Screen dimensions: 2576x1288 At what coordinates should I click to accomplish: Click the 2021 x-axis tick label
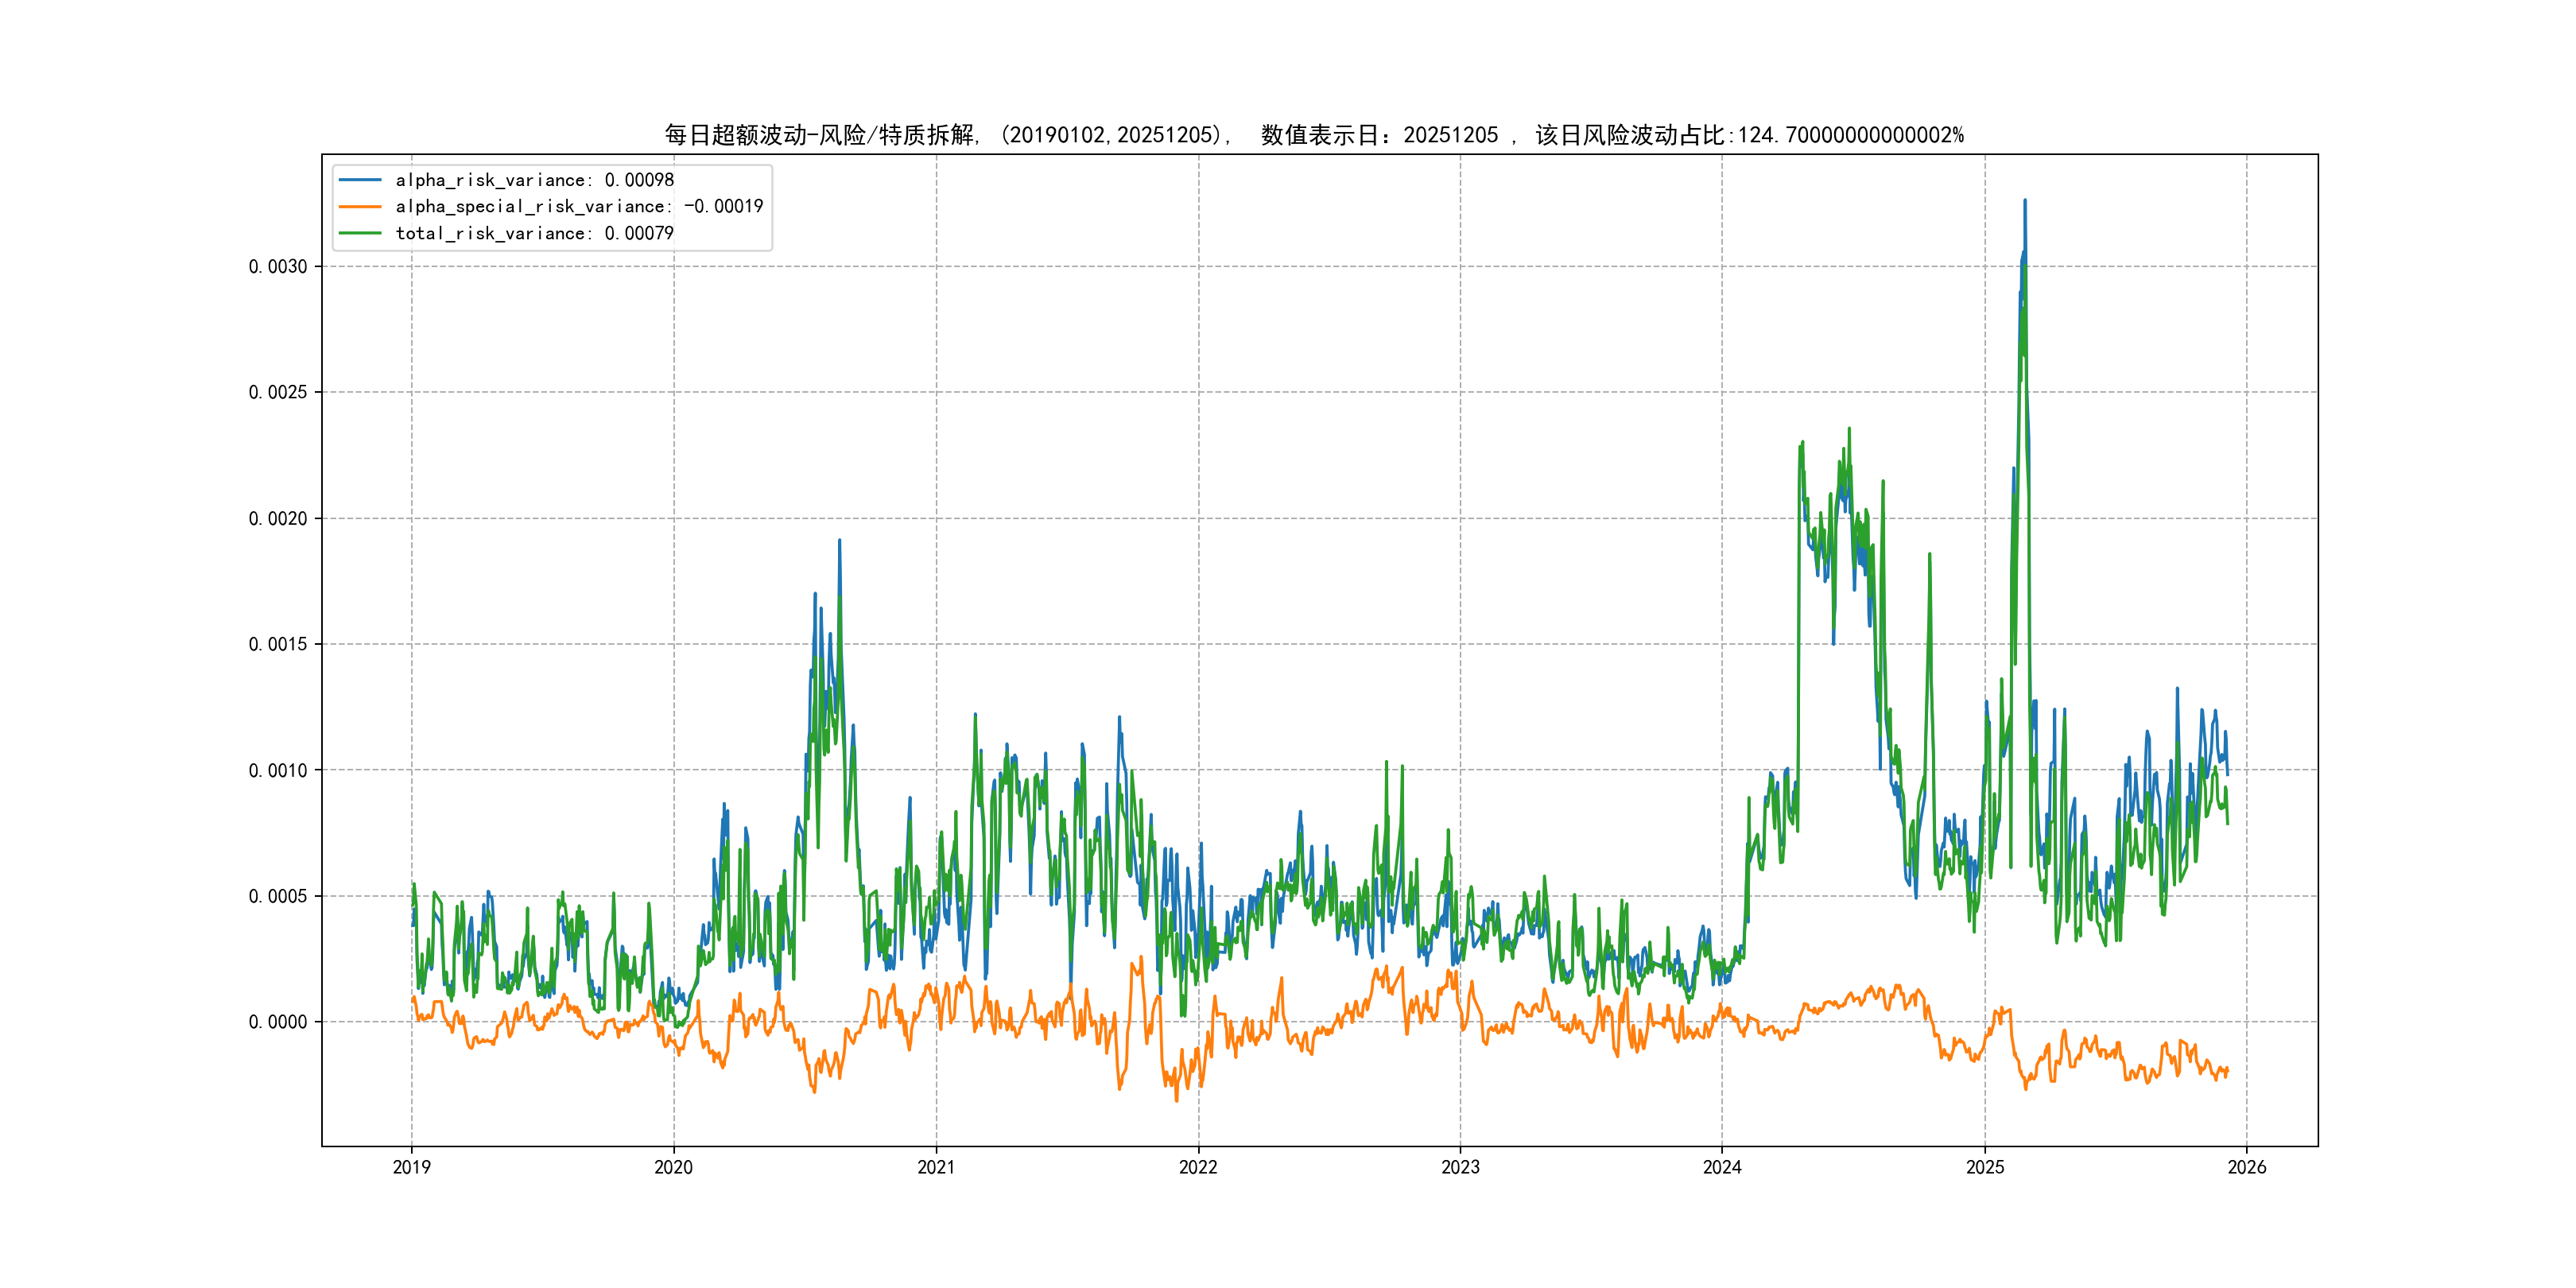936,1167
